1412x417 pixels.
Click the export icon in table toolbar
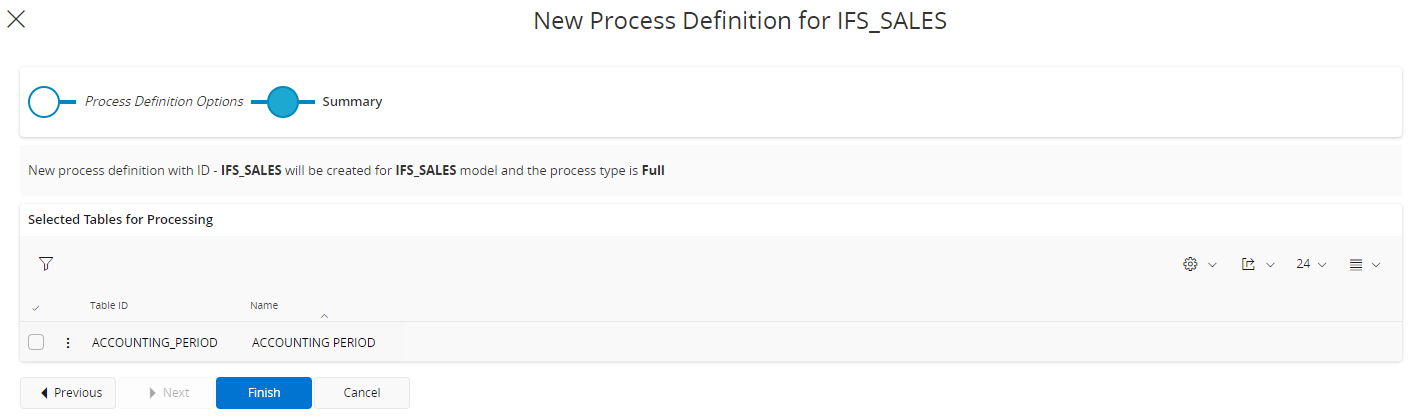[1248, 264]
